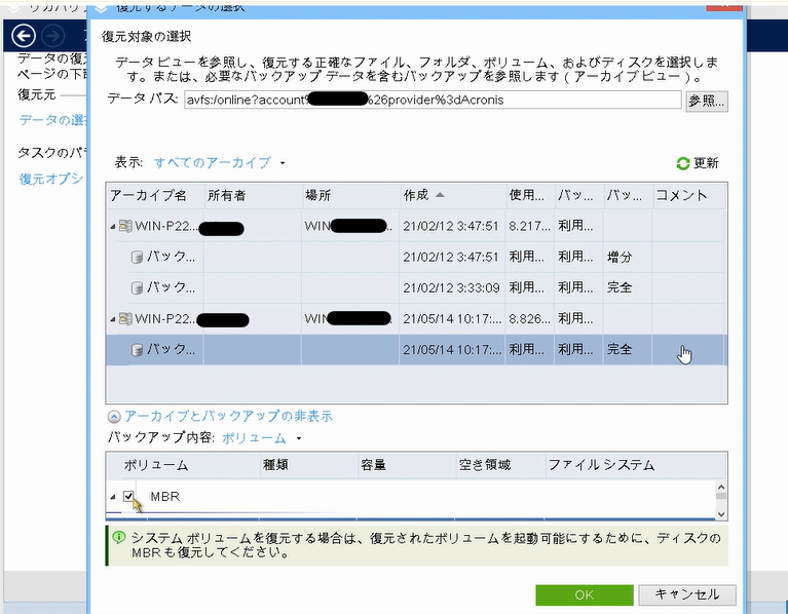Click the green refresh icon
Image resolution: width=788 pixels, height=614 pixels.
(x=683, y=163)
